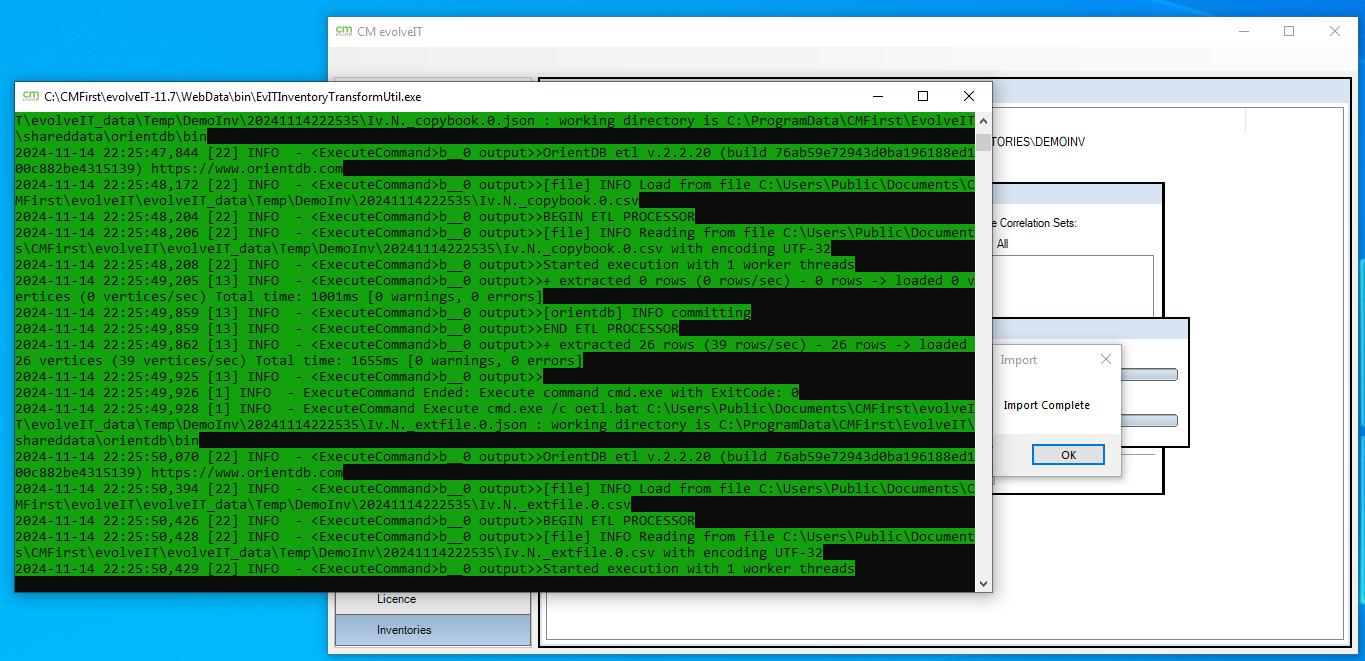Click the 'All' label under Correlation Sets
This screenshot has height=661, width=1365.
pos(1003,244)
